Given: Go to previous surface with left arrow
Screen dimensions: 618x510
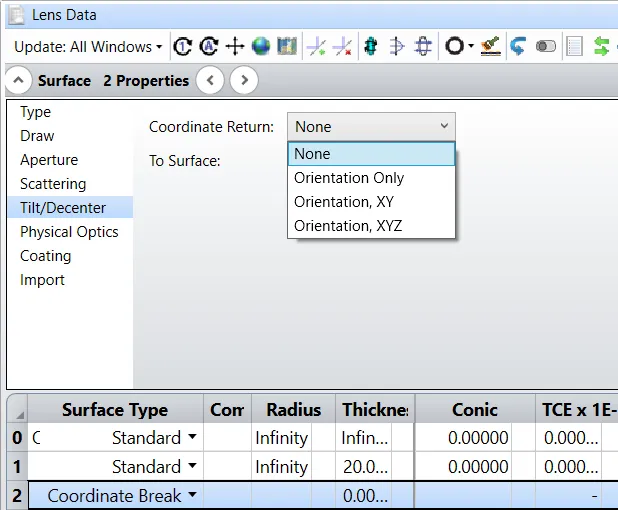Looking at the screenshot, I should pos(209,80).
